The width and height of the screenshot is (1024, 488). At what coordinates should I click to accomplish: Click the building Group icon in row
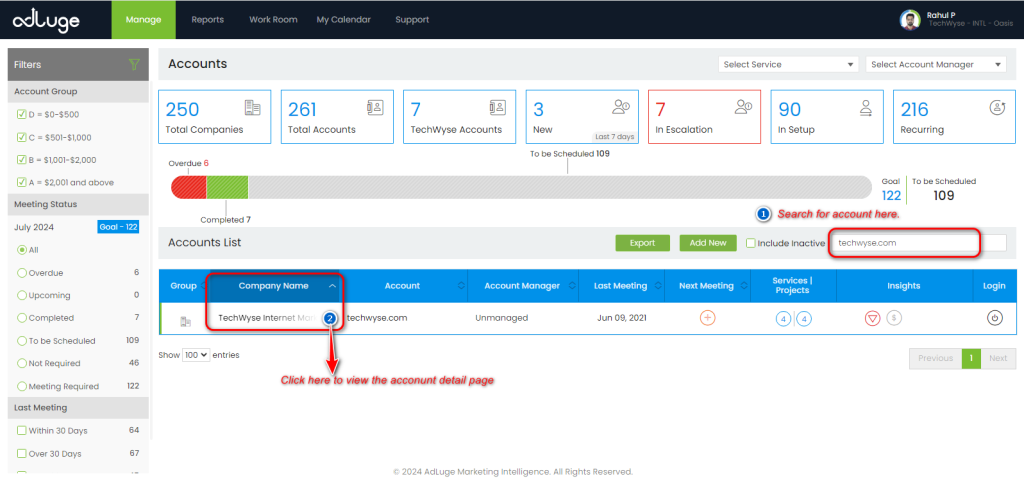pyautogui.click(x=184, y=320)
